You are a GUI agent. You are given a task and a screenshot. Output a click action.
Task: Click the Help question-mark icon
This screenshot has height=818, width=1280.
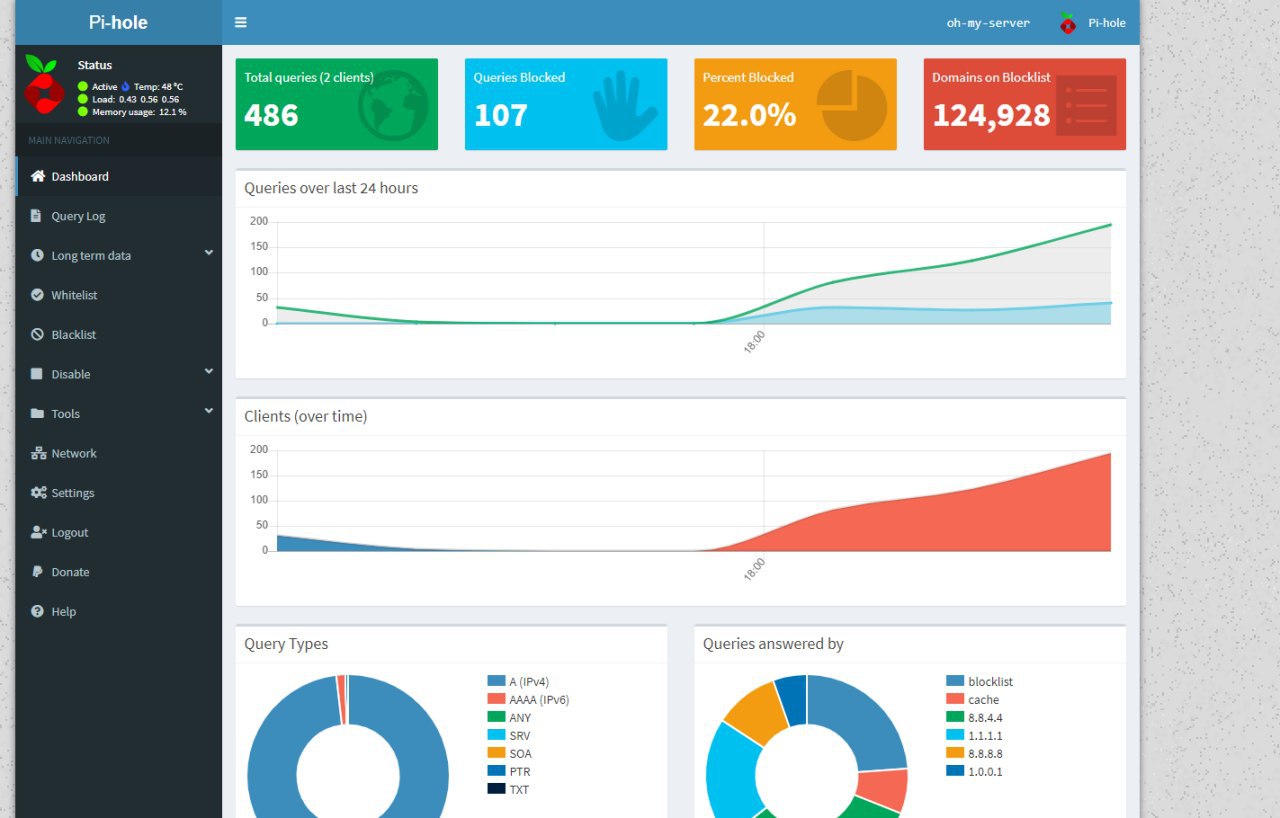(38, 611)
